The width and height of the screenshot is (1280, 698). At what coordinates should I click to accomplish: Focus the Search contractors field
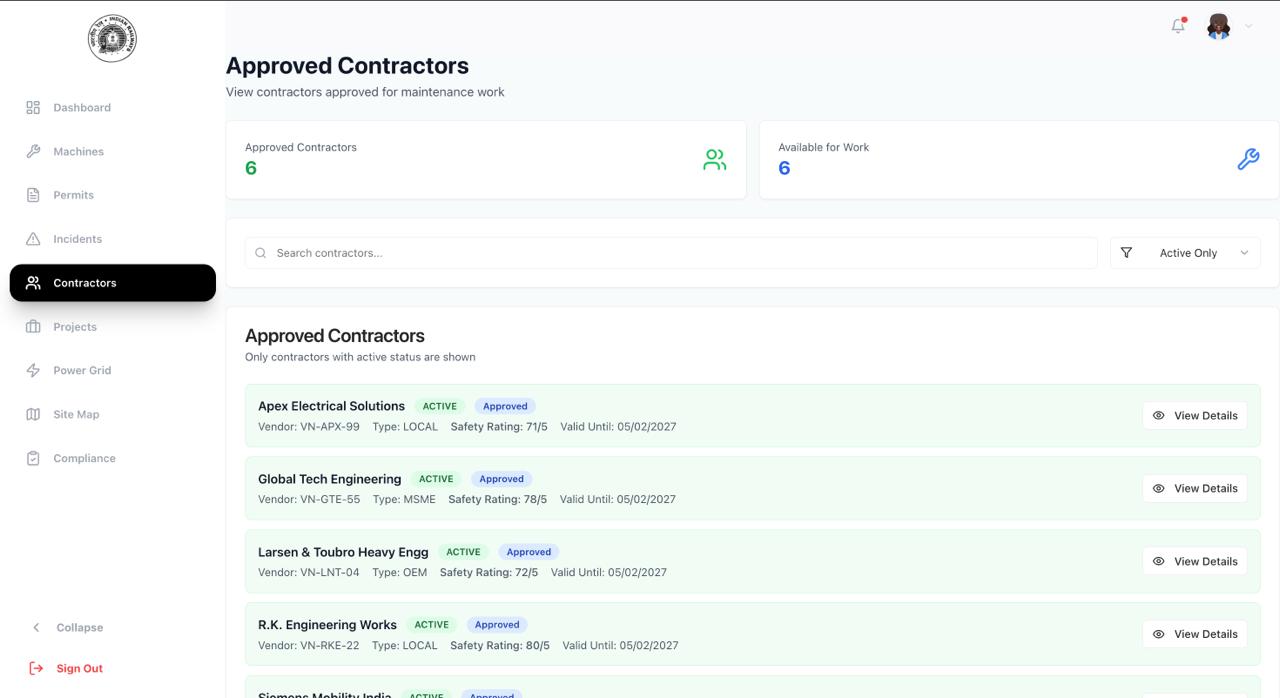[x=671, y=253]
